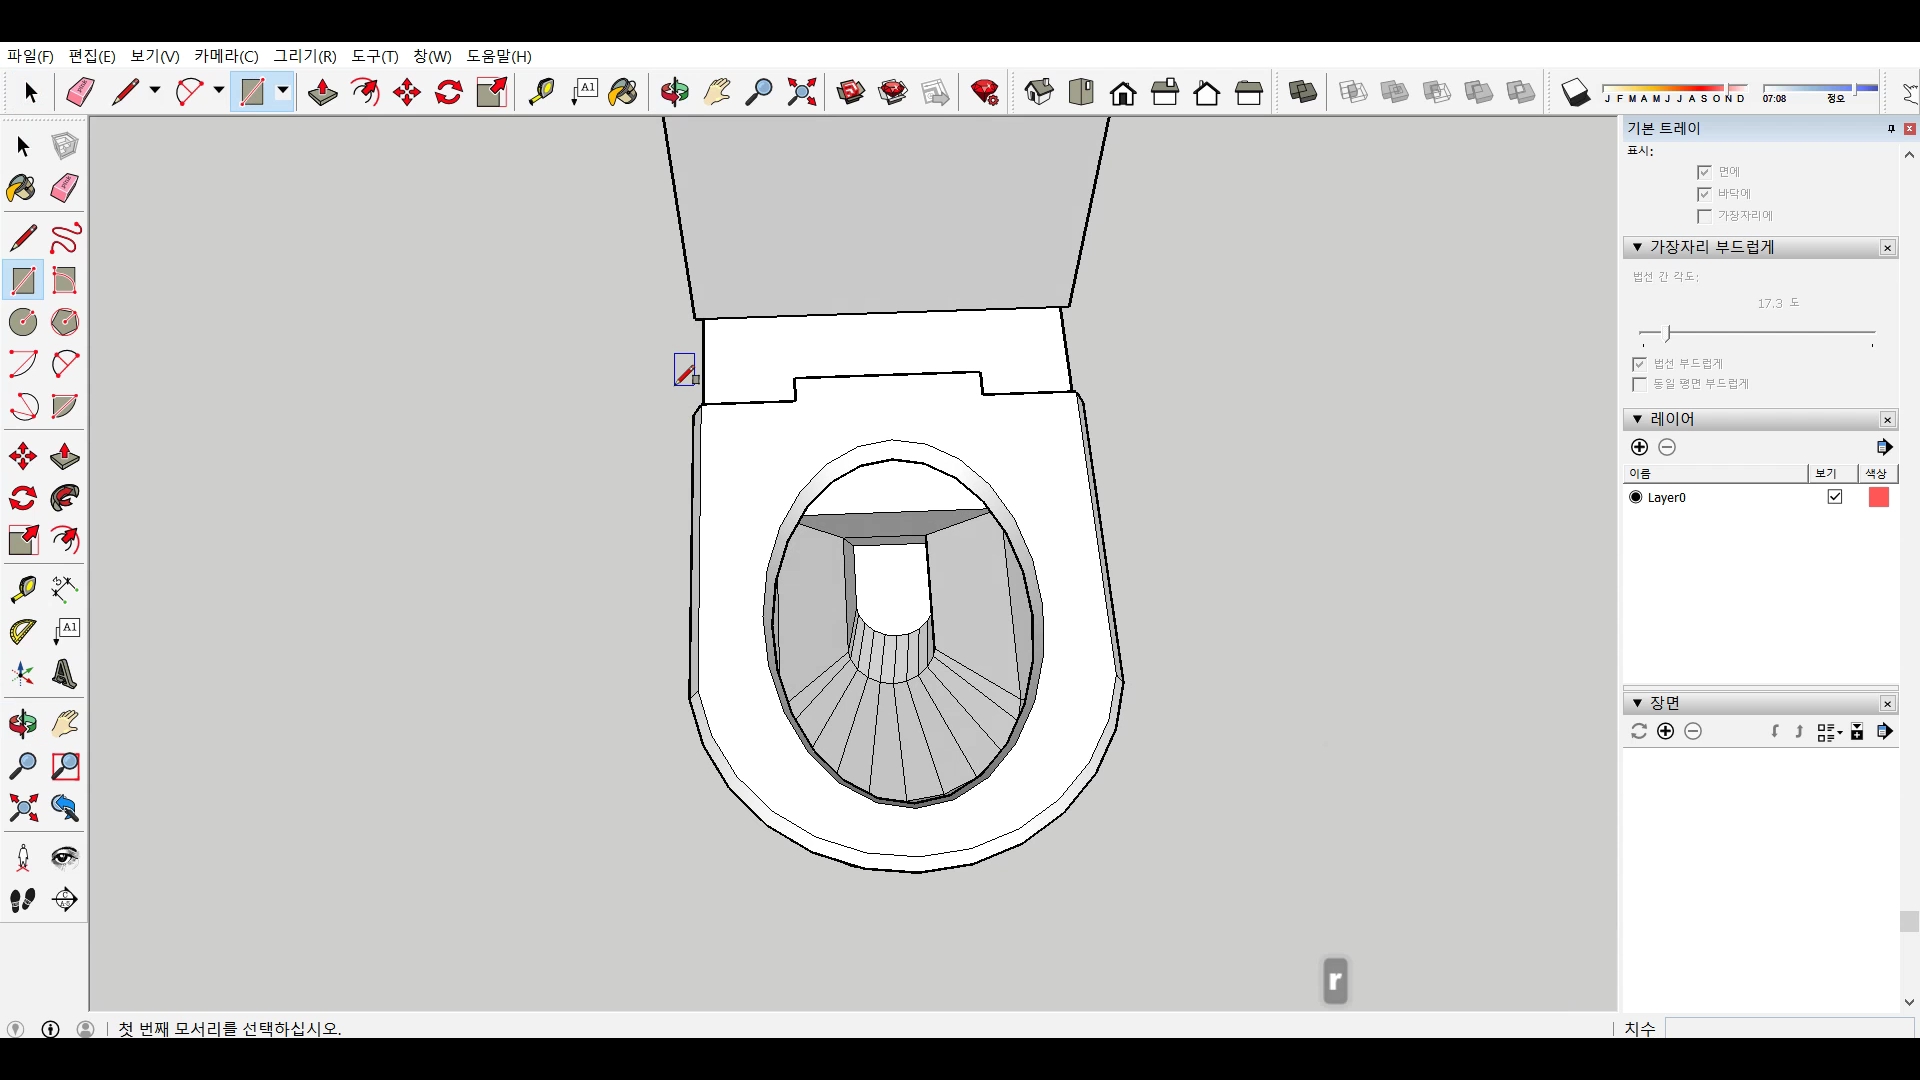Activate the Tape Measure tool in left toolbar
The height and width of the screenshot is (1080, 1920).
click(22, 589)
